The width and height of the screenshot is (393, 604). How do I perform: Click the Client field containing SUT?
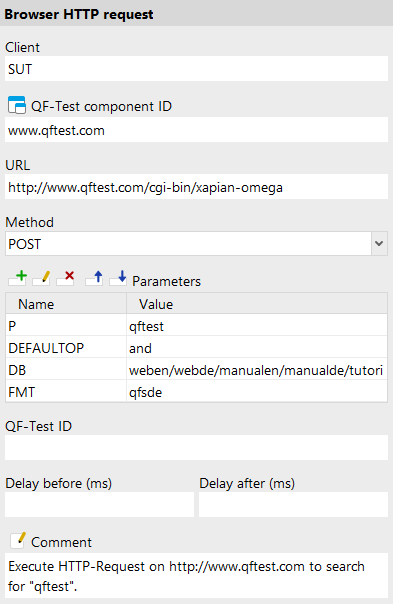pos(196,69)
